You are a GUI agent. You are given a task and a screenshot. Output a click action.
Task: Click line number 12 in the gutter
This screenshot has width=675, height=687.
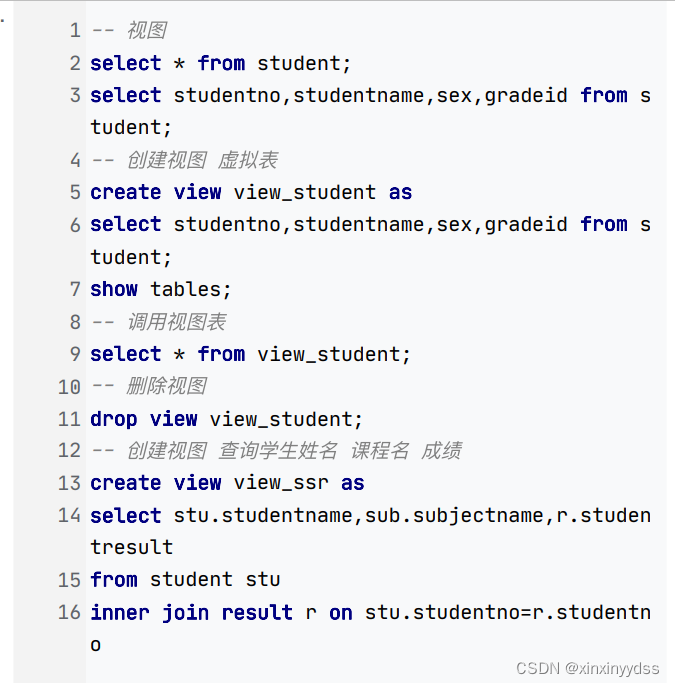tap(69, 451)
